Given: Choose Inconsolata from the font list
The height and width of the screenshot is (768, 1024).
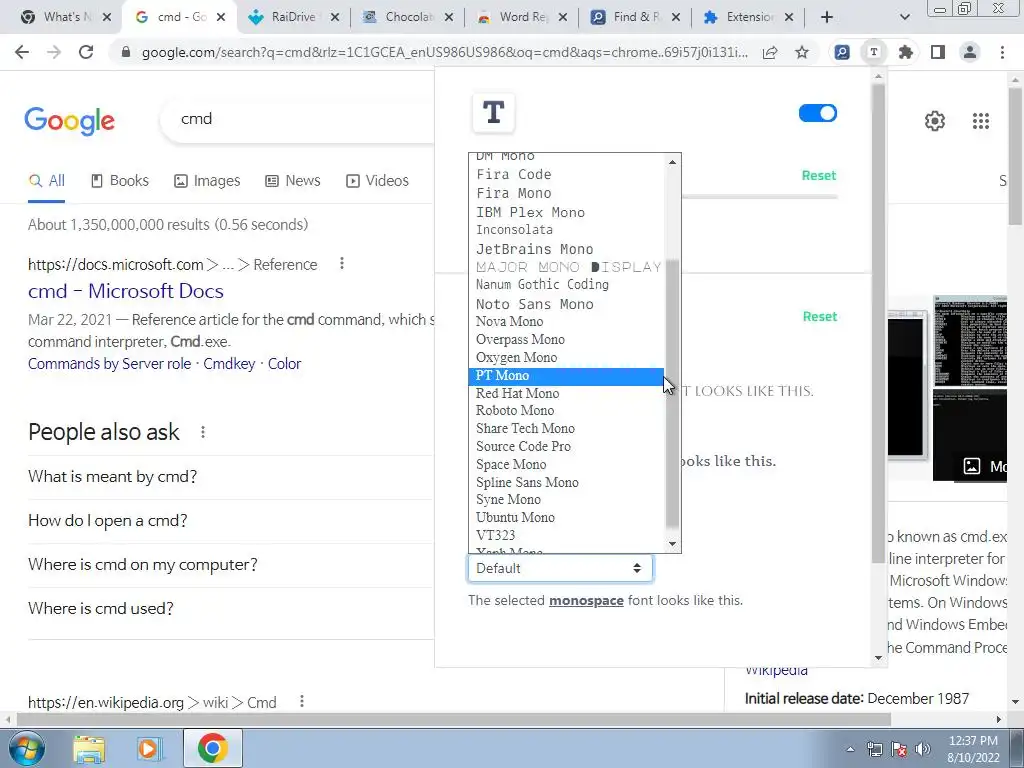Looking at the screenshot, I should [566, 230].
